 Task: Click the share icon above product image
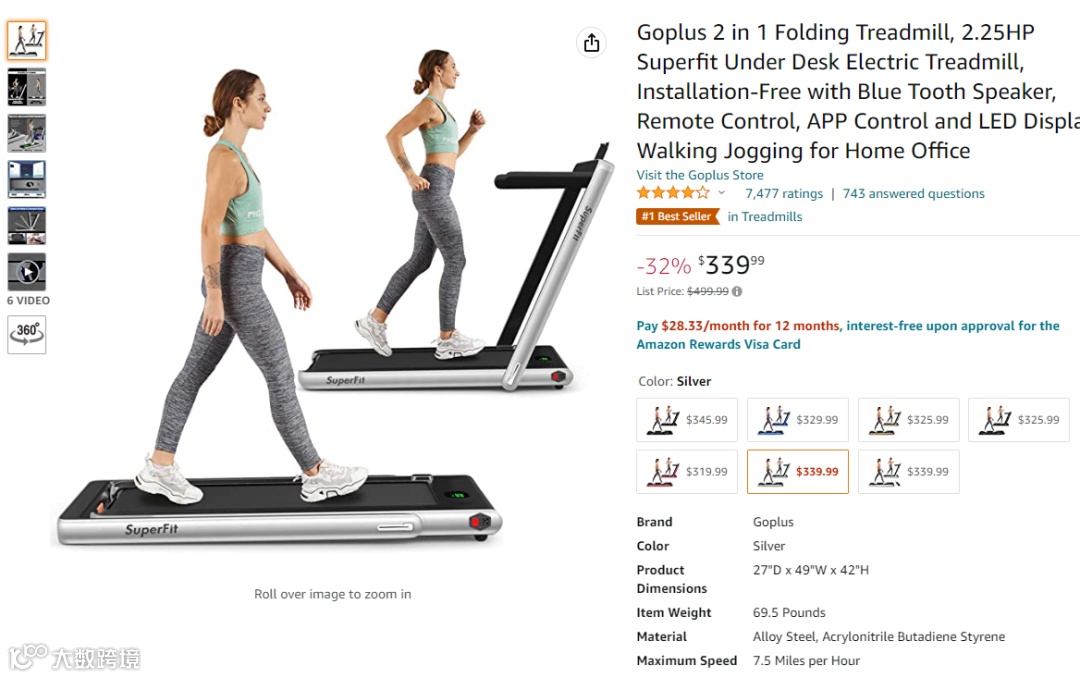click(591, 43)
